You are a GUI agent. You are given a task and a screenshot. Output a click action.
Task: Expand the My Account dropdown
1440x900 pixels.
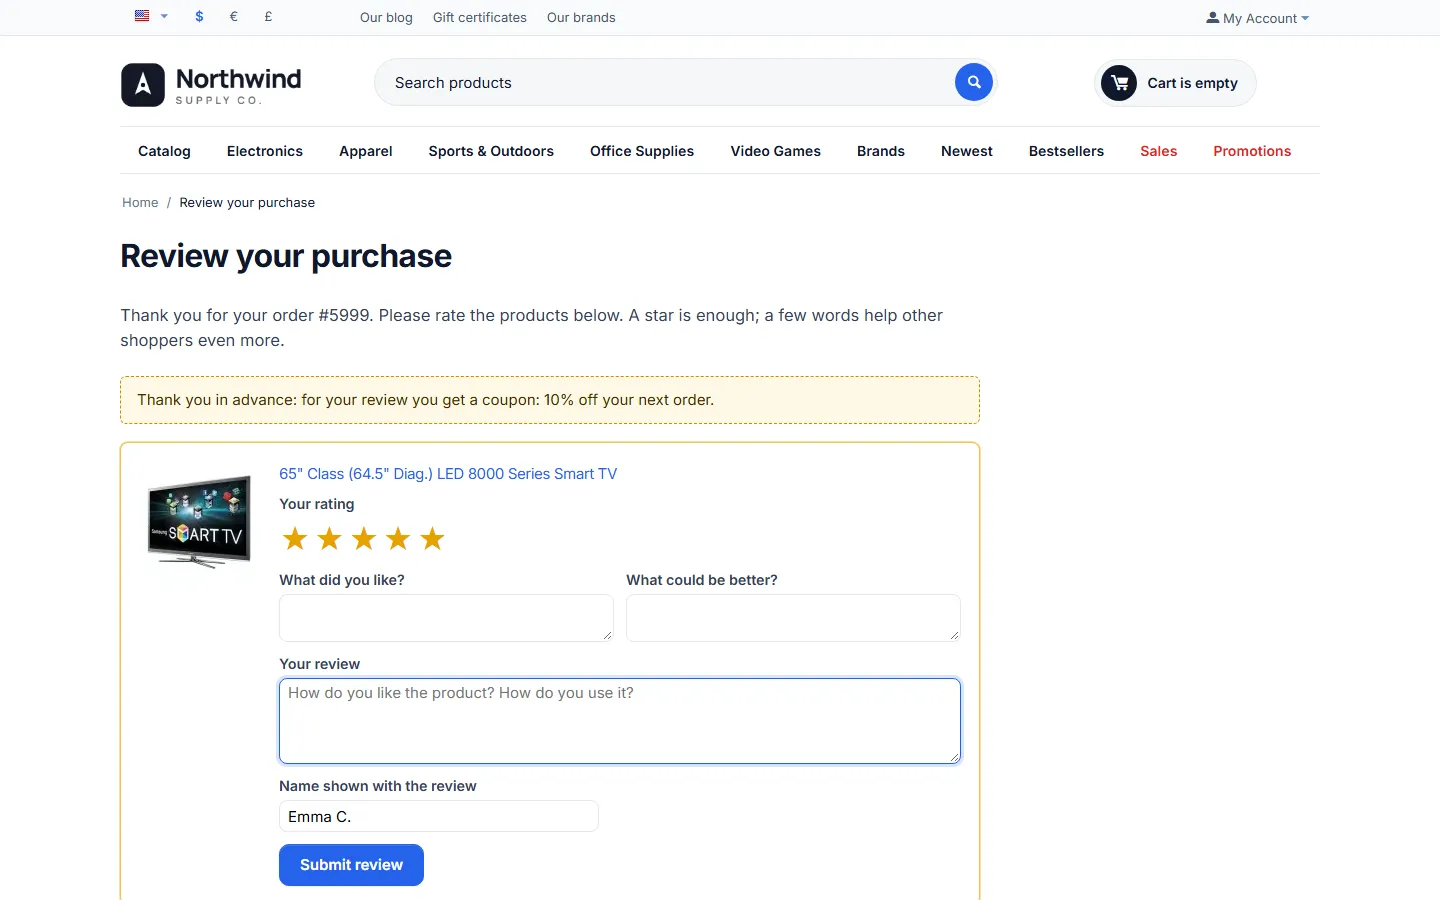click(x=1257, y=18)
